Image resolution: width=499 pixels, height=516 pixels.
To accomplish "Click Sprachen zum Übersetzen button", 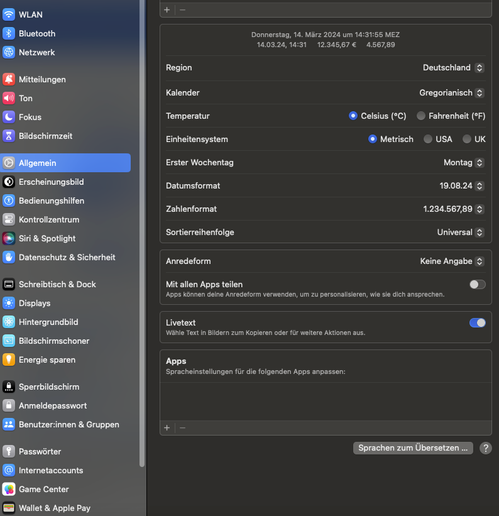I will pos(413,448).
